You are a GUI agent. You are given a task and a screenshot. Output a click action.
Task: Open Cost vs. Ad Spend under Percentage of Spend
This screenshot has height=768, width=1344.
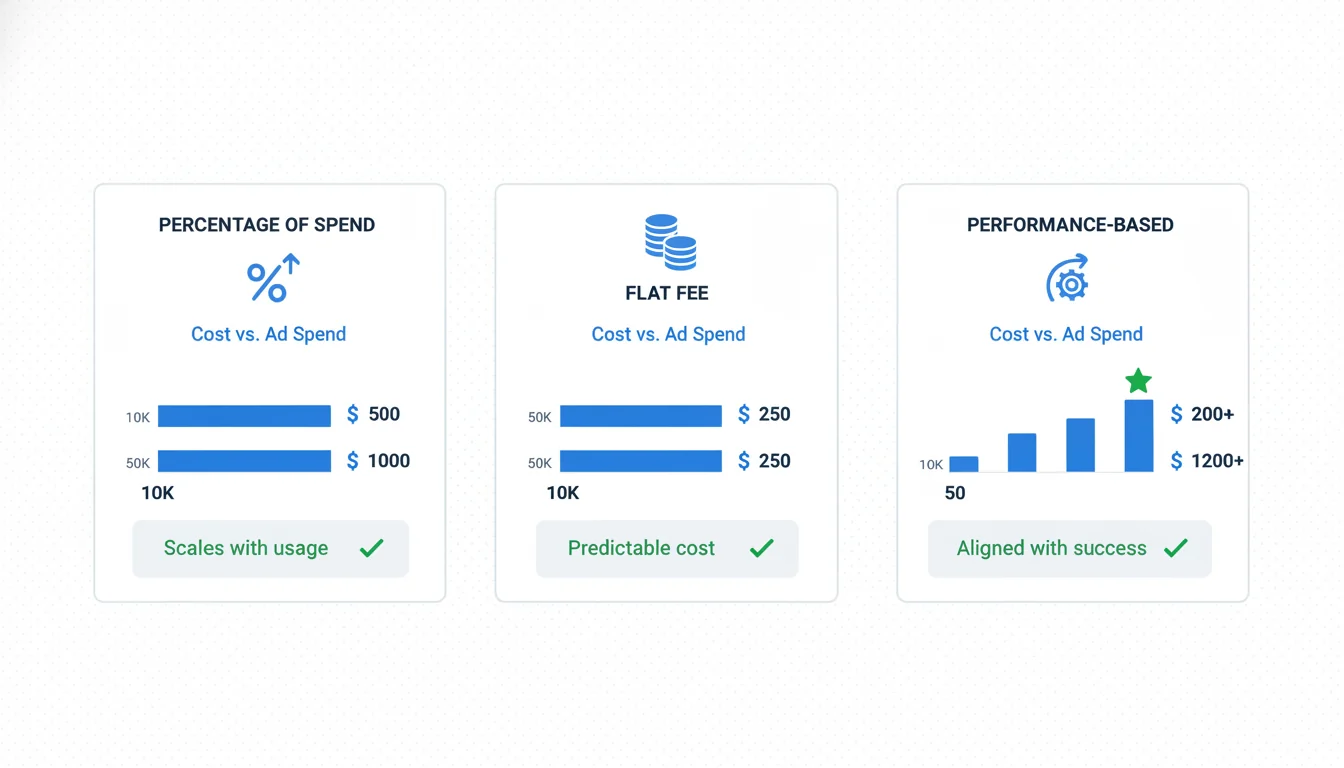pyautogui.click(x=268, y=334)
